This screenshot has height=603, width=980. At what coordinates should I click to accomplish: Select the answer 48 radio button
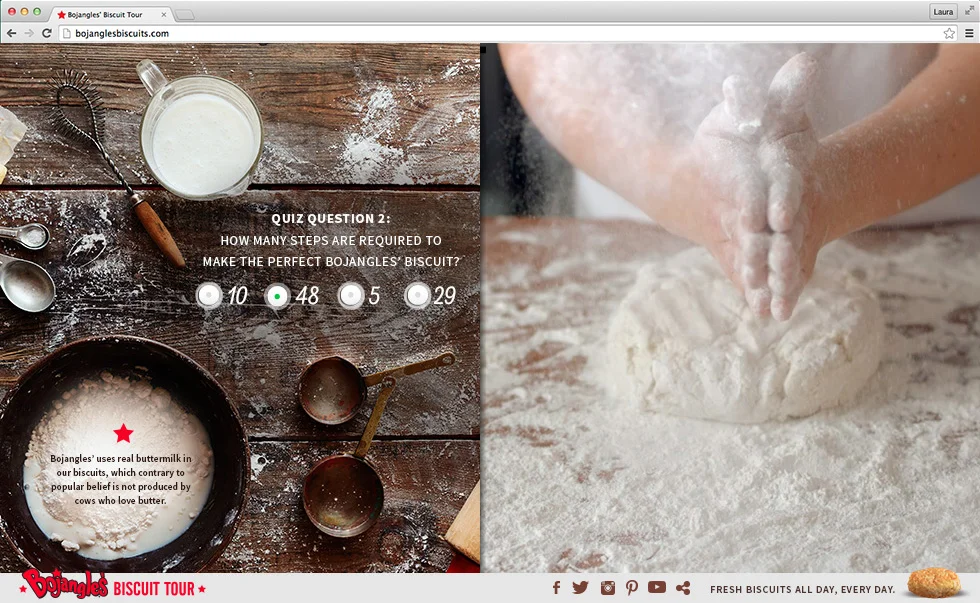click(277, 296)
